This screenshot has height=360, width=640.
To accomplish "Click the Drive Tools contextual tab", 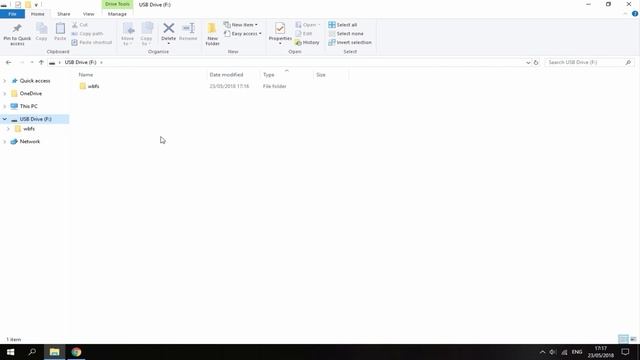I will (x=117, y=4).
